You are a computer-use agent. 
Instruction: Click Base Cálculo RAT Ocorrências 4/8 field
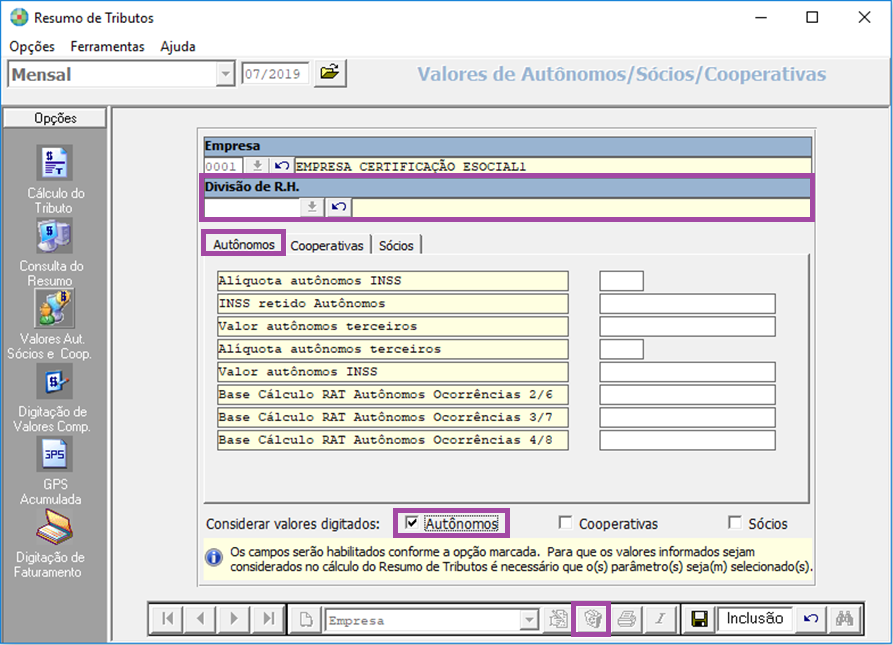[687, 440]
